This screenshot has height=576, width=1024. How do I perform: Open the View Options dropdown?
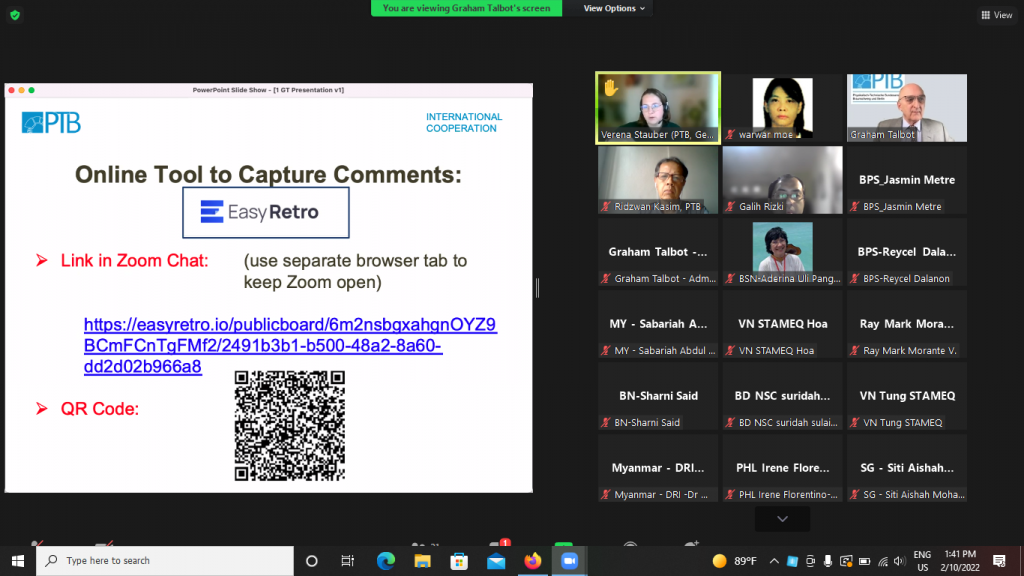tap(614, 8)
